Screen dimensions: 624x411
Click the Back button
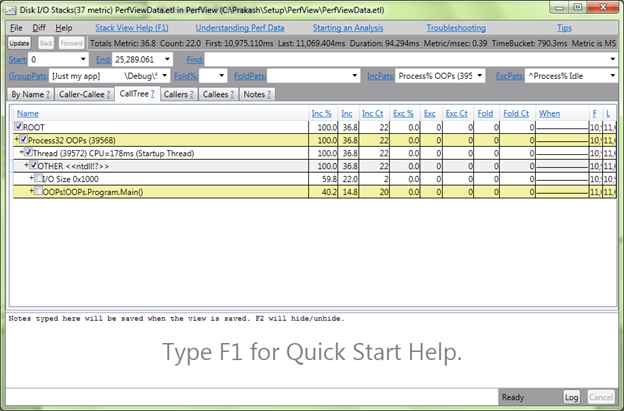click(x=46, y=43)
